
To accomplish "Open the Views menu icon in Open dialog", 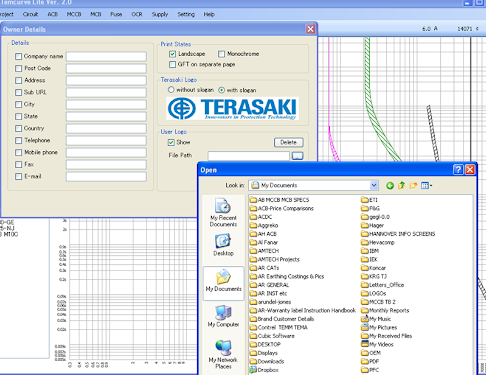I will point(426,186).
